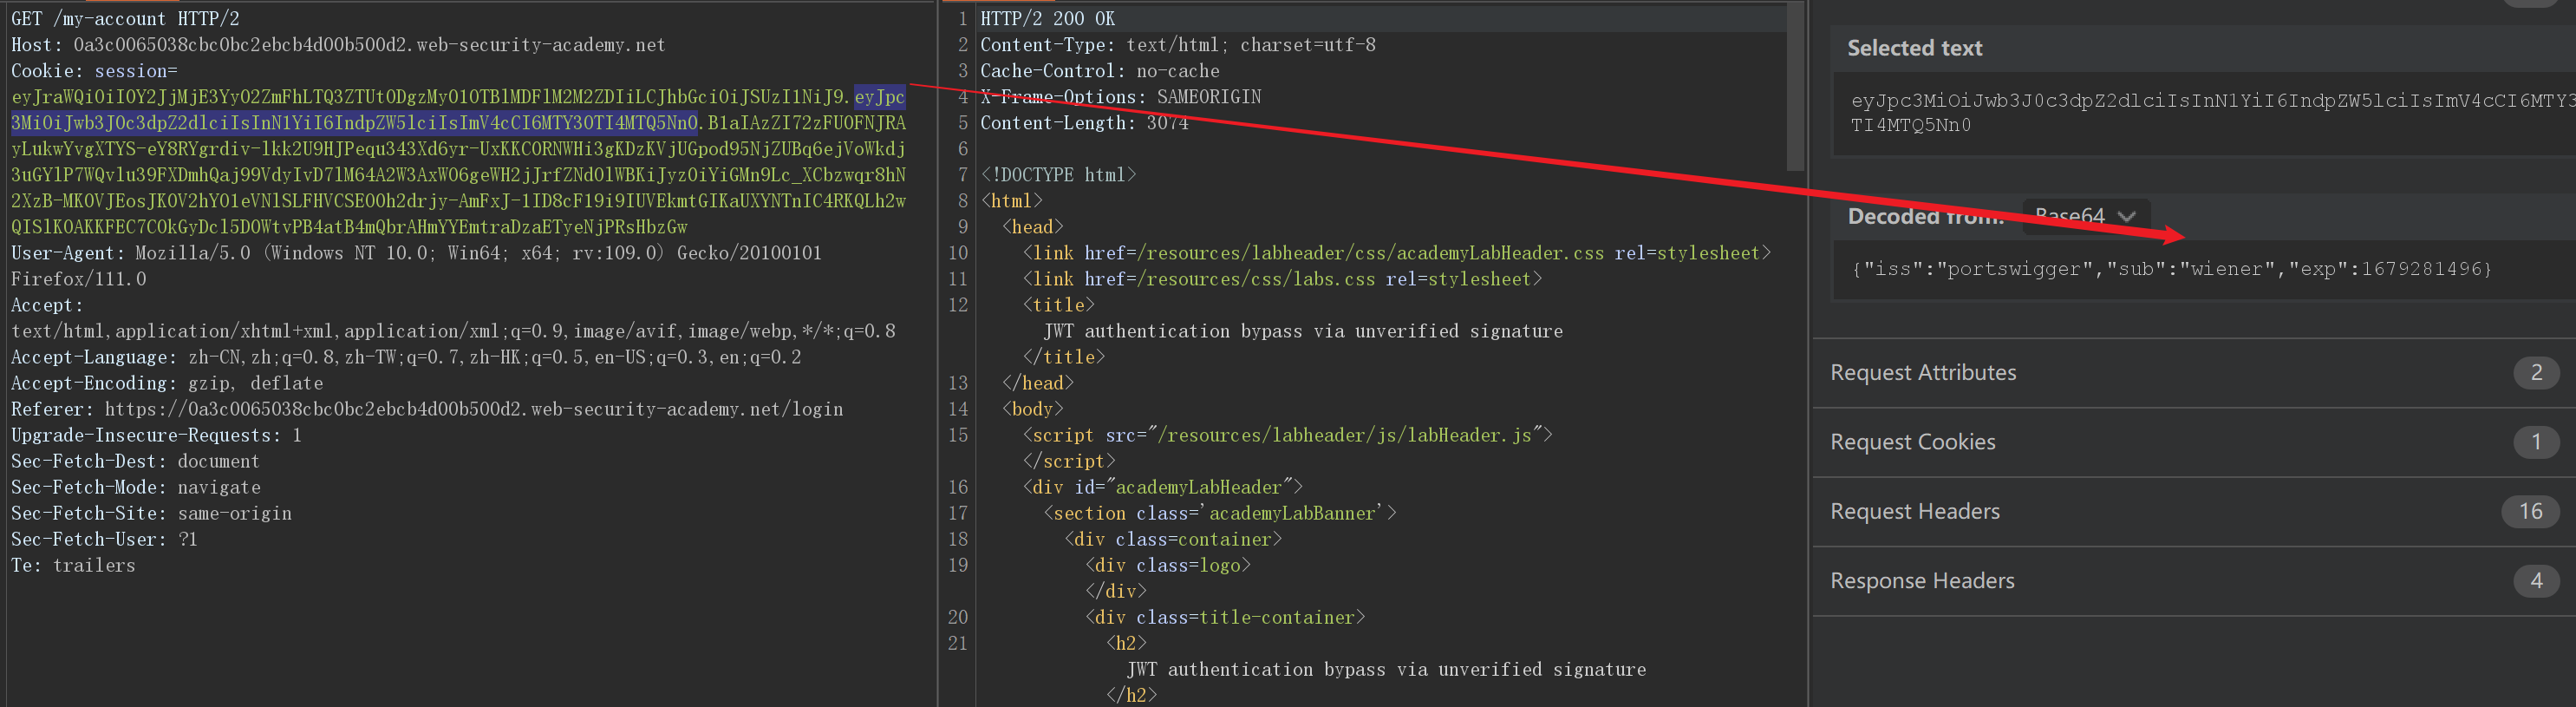Click the Accept-Encoding header line
Image resolution: width=2576 pixels, height=707 pixels.
pos(167,383)
